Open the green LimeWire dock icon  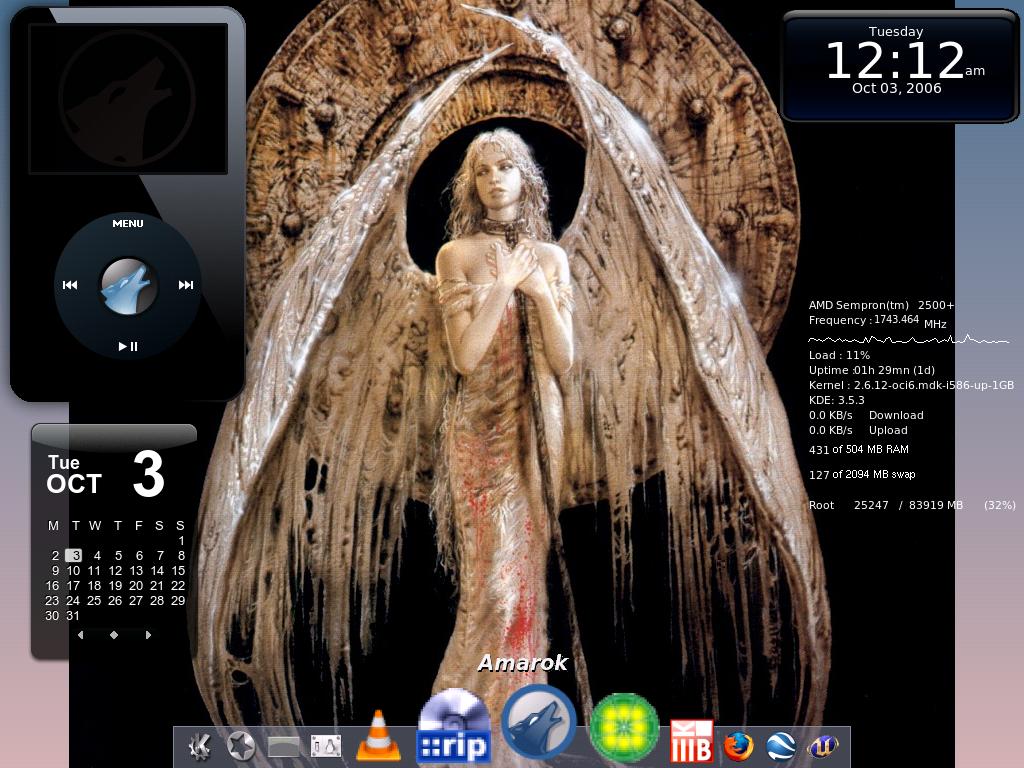pyautogui.click(x=624, y=727)
